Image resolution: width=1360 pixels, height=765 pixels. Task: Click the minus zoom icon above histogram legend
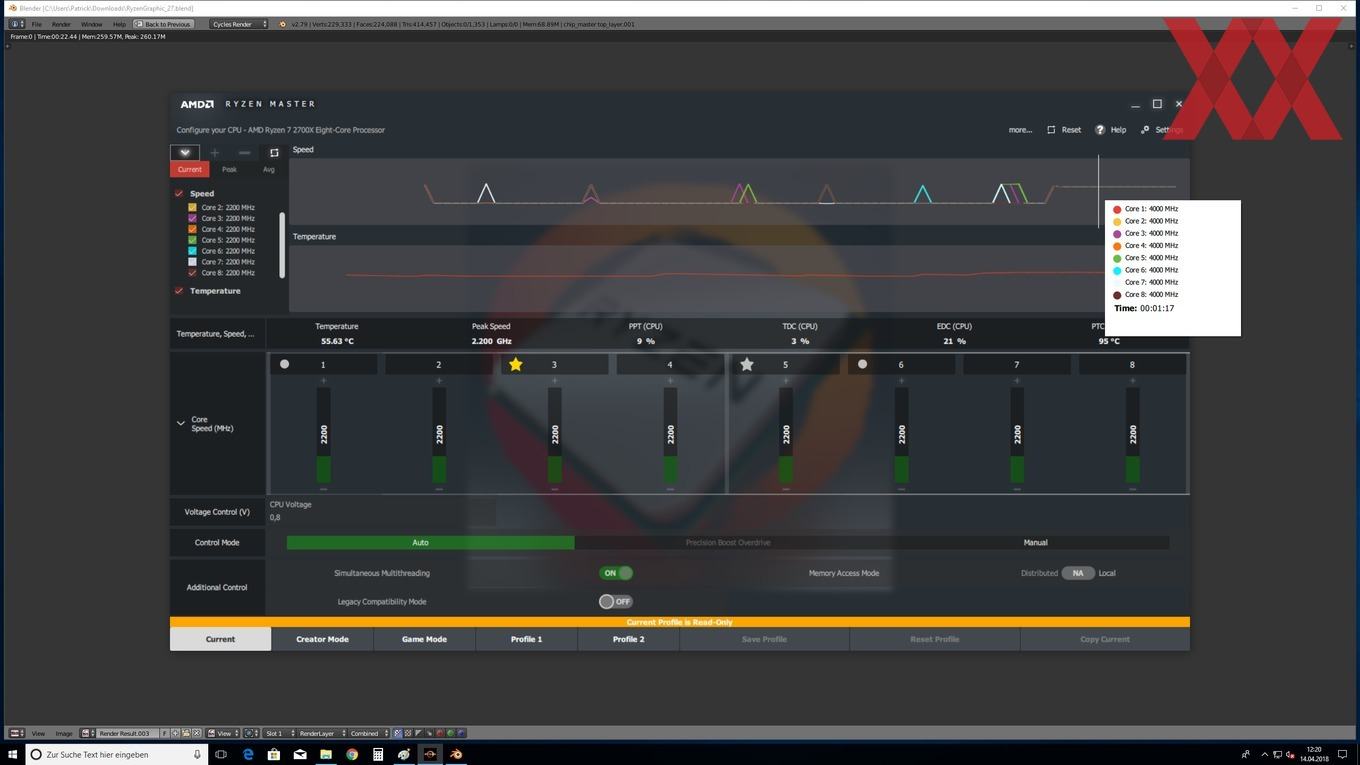pos(244,153)
